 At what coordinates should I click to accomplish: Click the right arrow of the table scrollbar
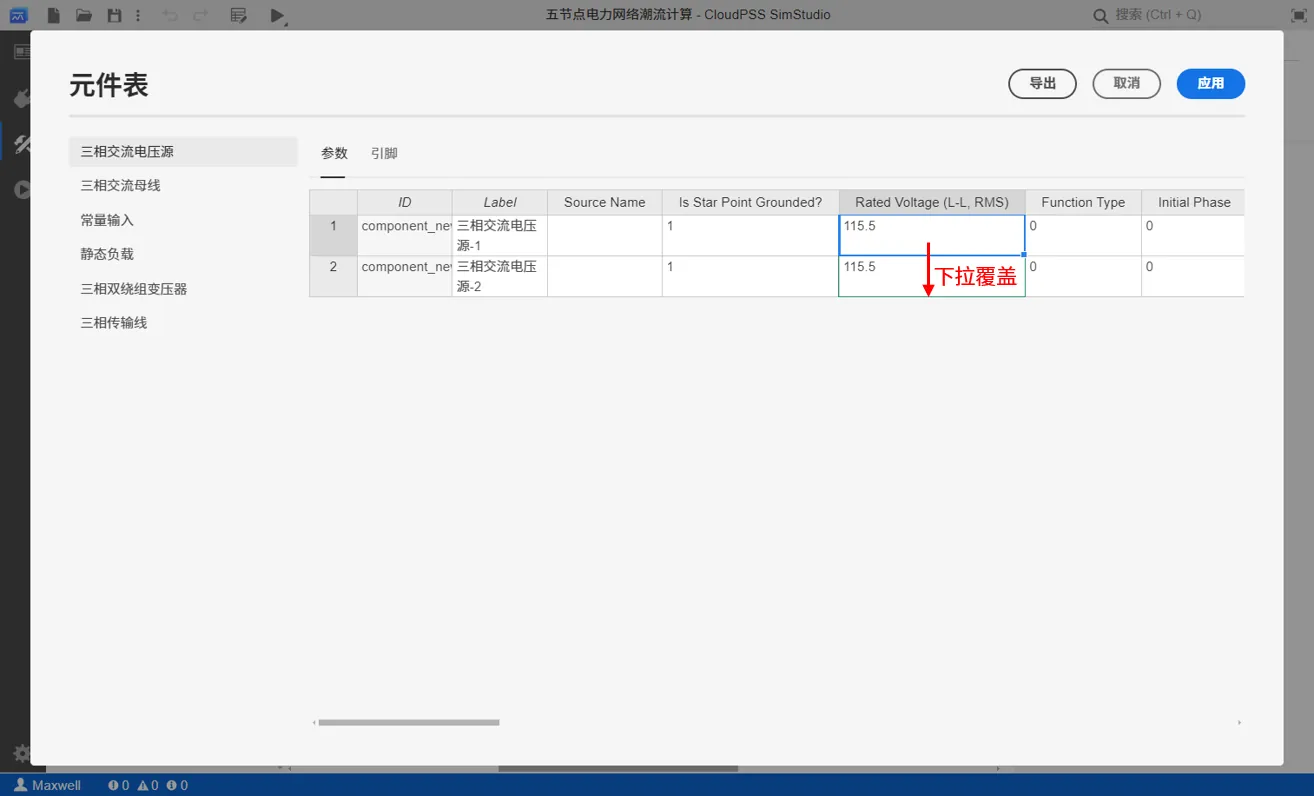pyautogui.click(x=1239, y=722)
